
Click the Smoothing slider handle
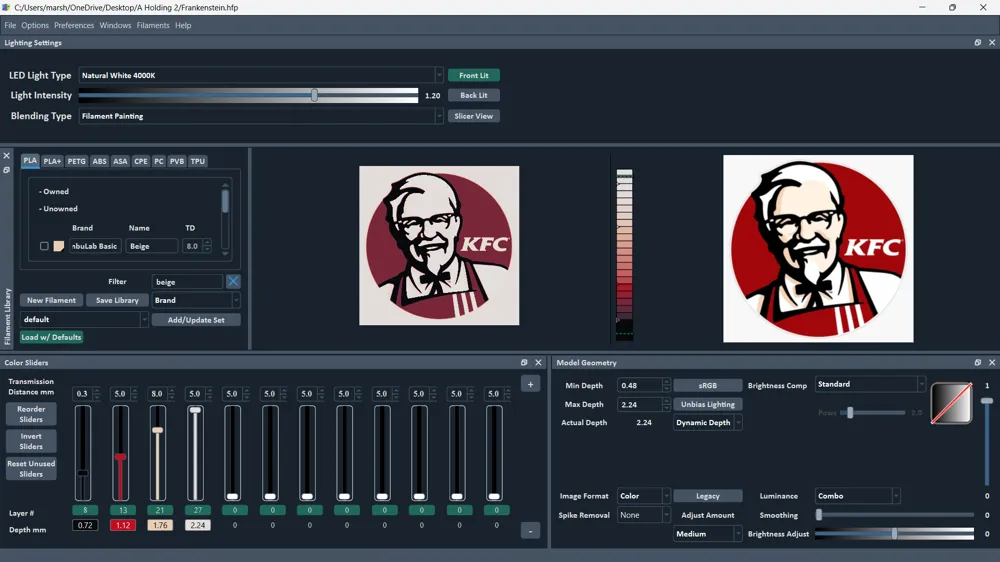(x=820, y=515)
